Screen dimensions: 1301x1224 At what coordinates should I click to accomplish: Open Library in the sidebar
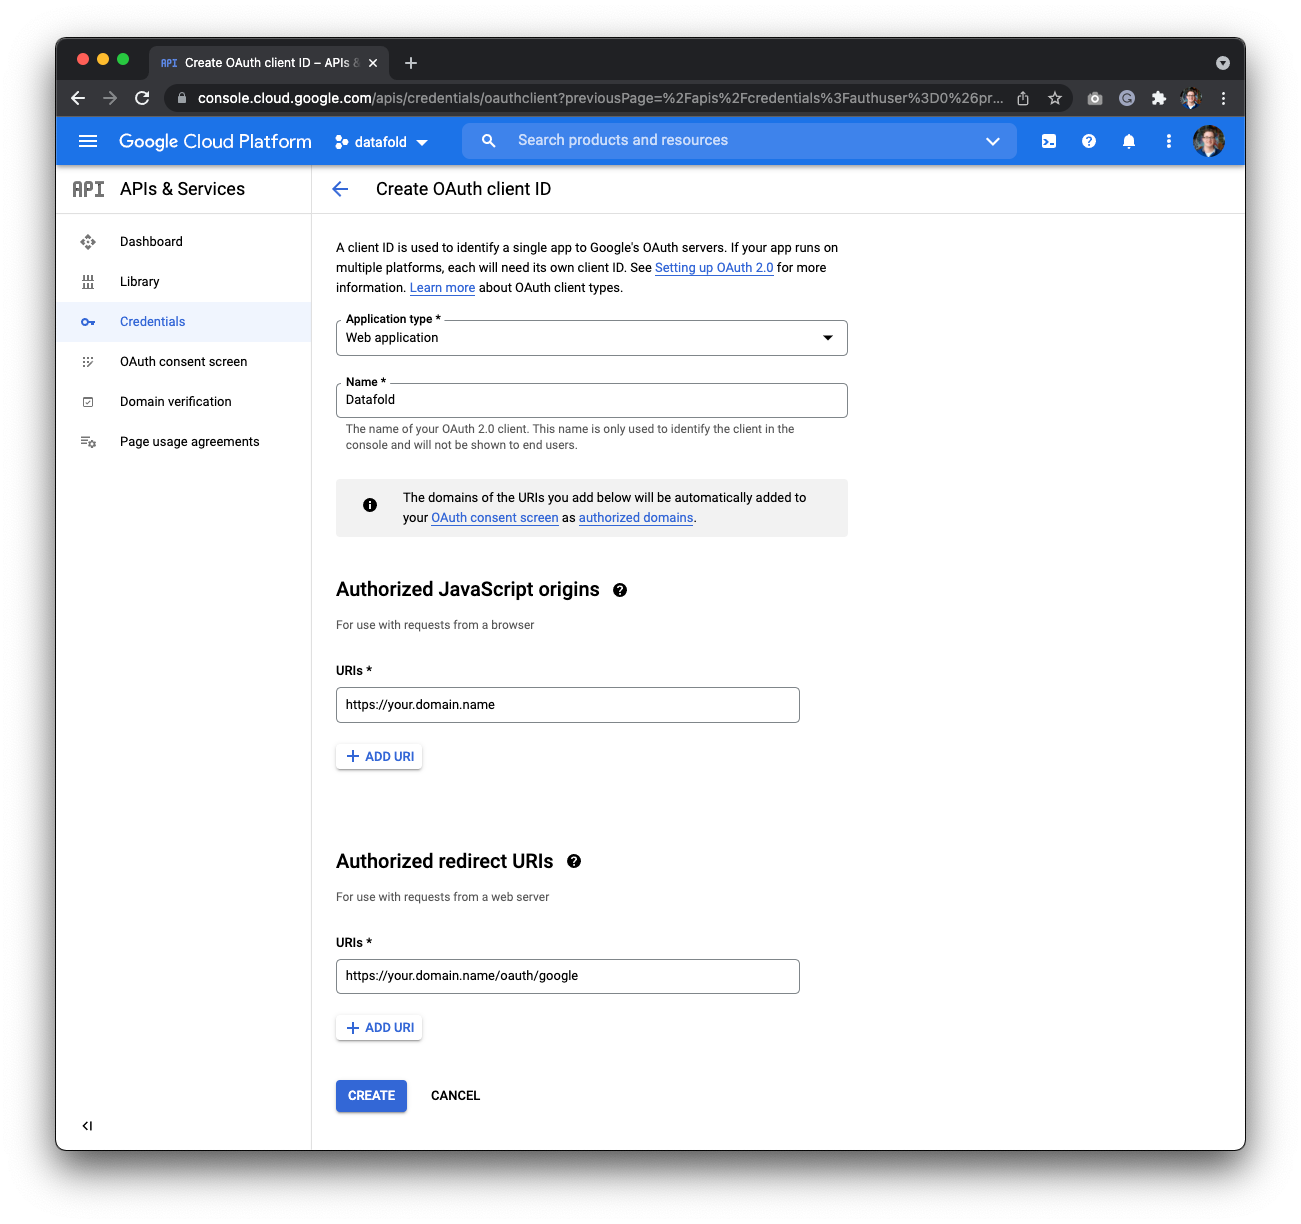point(183,282)
